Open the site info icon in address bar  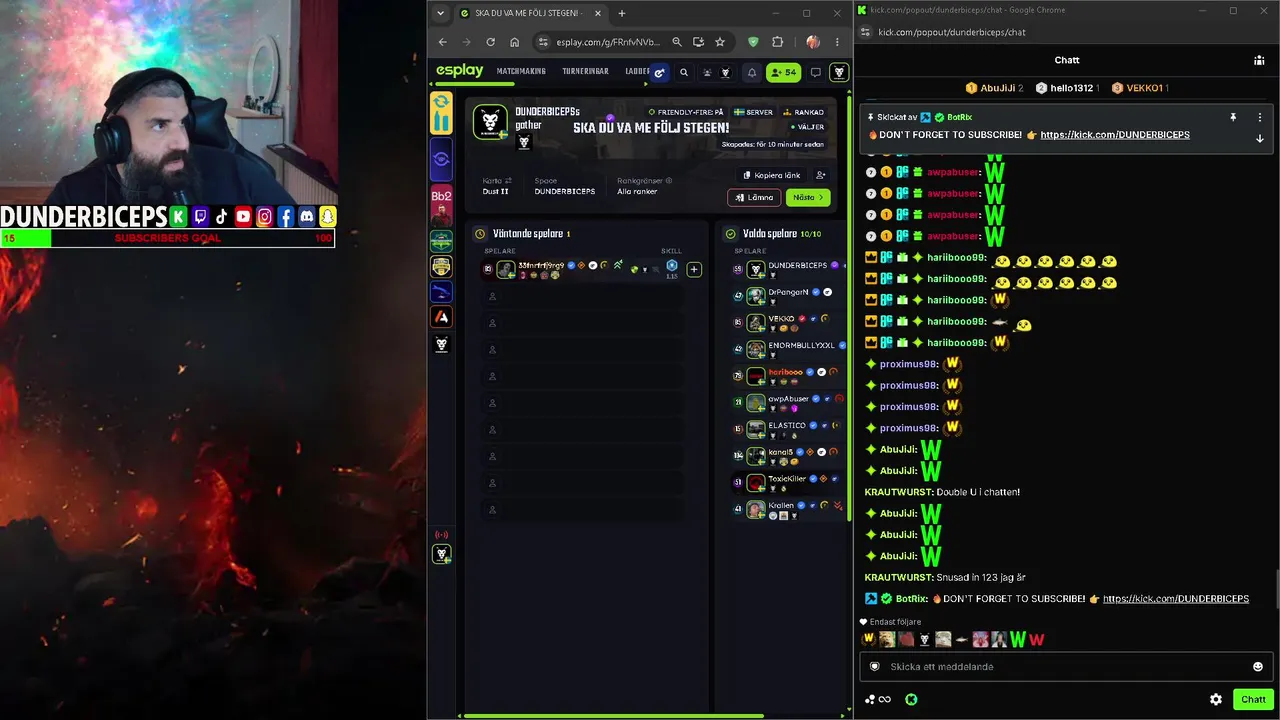click(543, 42)
